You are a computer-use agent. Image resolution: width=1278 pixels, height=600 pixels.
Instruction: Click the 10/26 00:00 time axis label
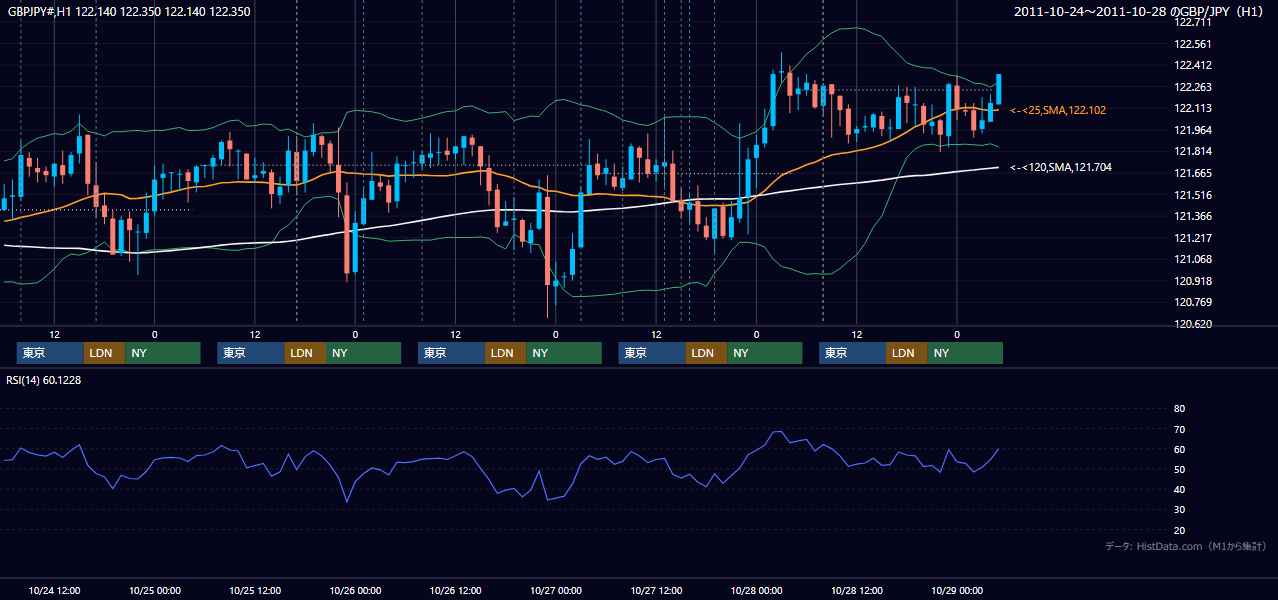tap(355, 590)
